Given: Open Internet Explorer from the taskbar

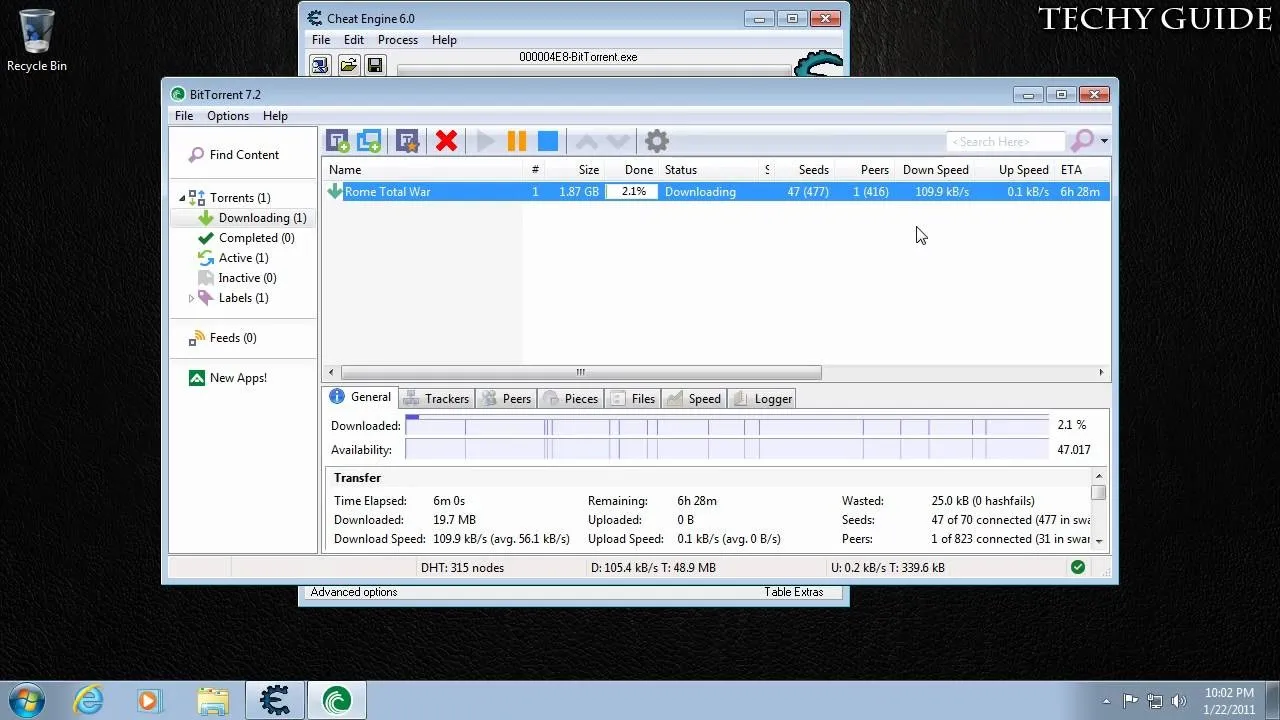Looking at the screenshot, I should [x=89, y=700].
